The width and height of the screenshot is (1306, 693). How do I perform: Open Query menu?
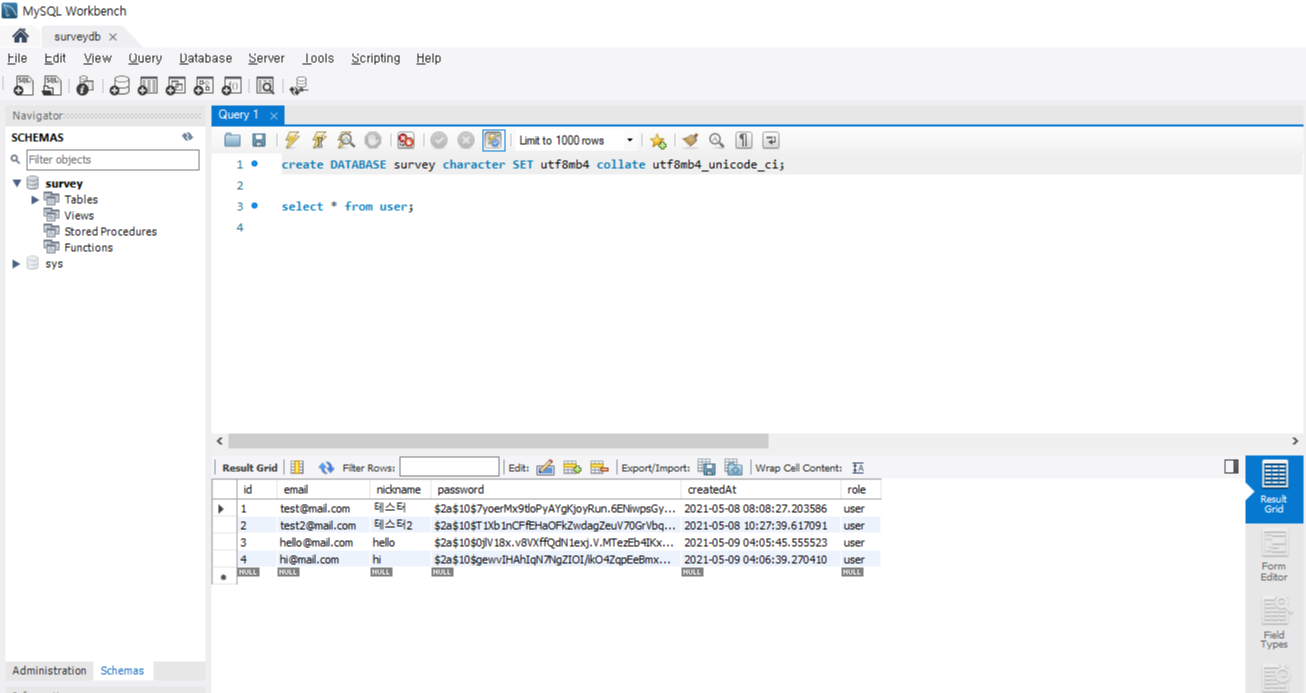click(145, 58)
